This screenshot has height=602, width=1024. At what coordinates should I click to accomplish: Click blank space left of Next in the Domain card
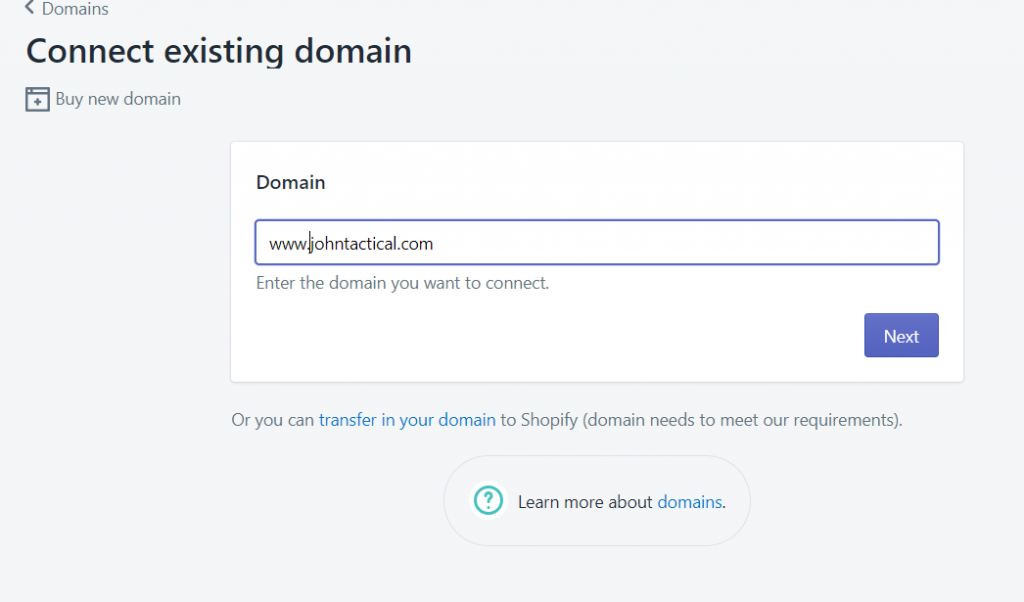555,335
